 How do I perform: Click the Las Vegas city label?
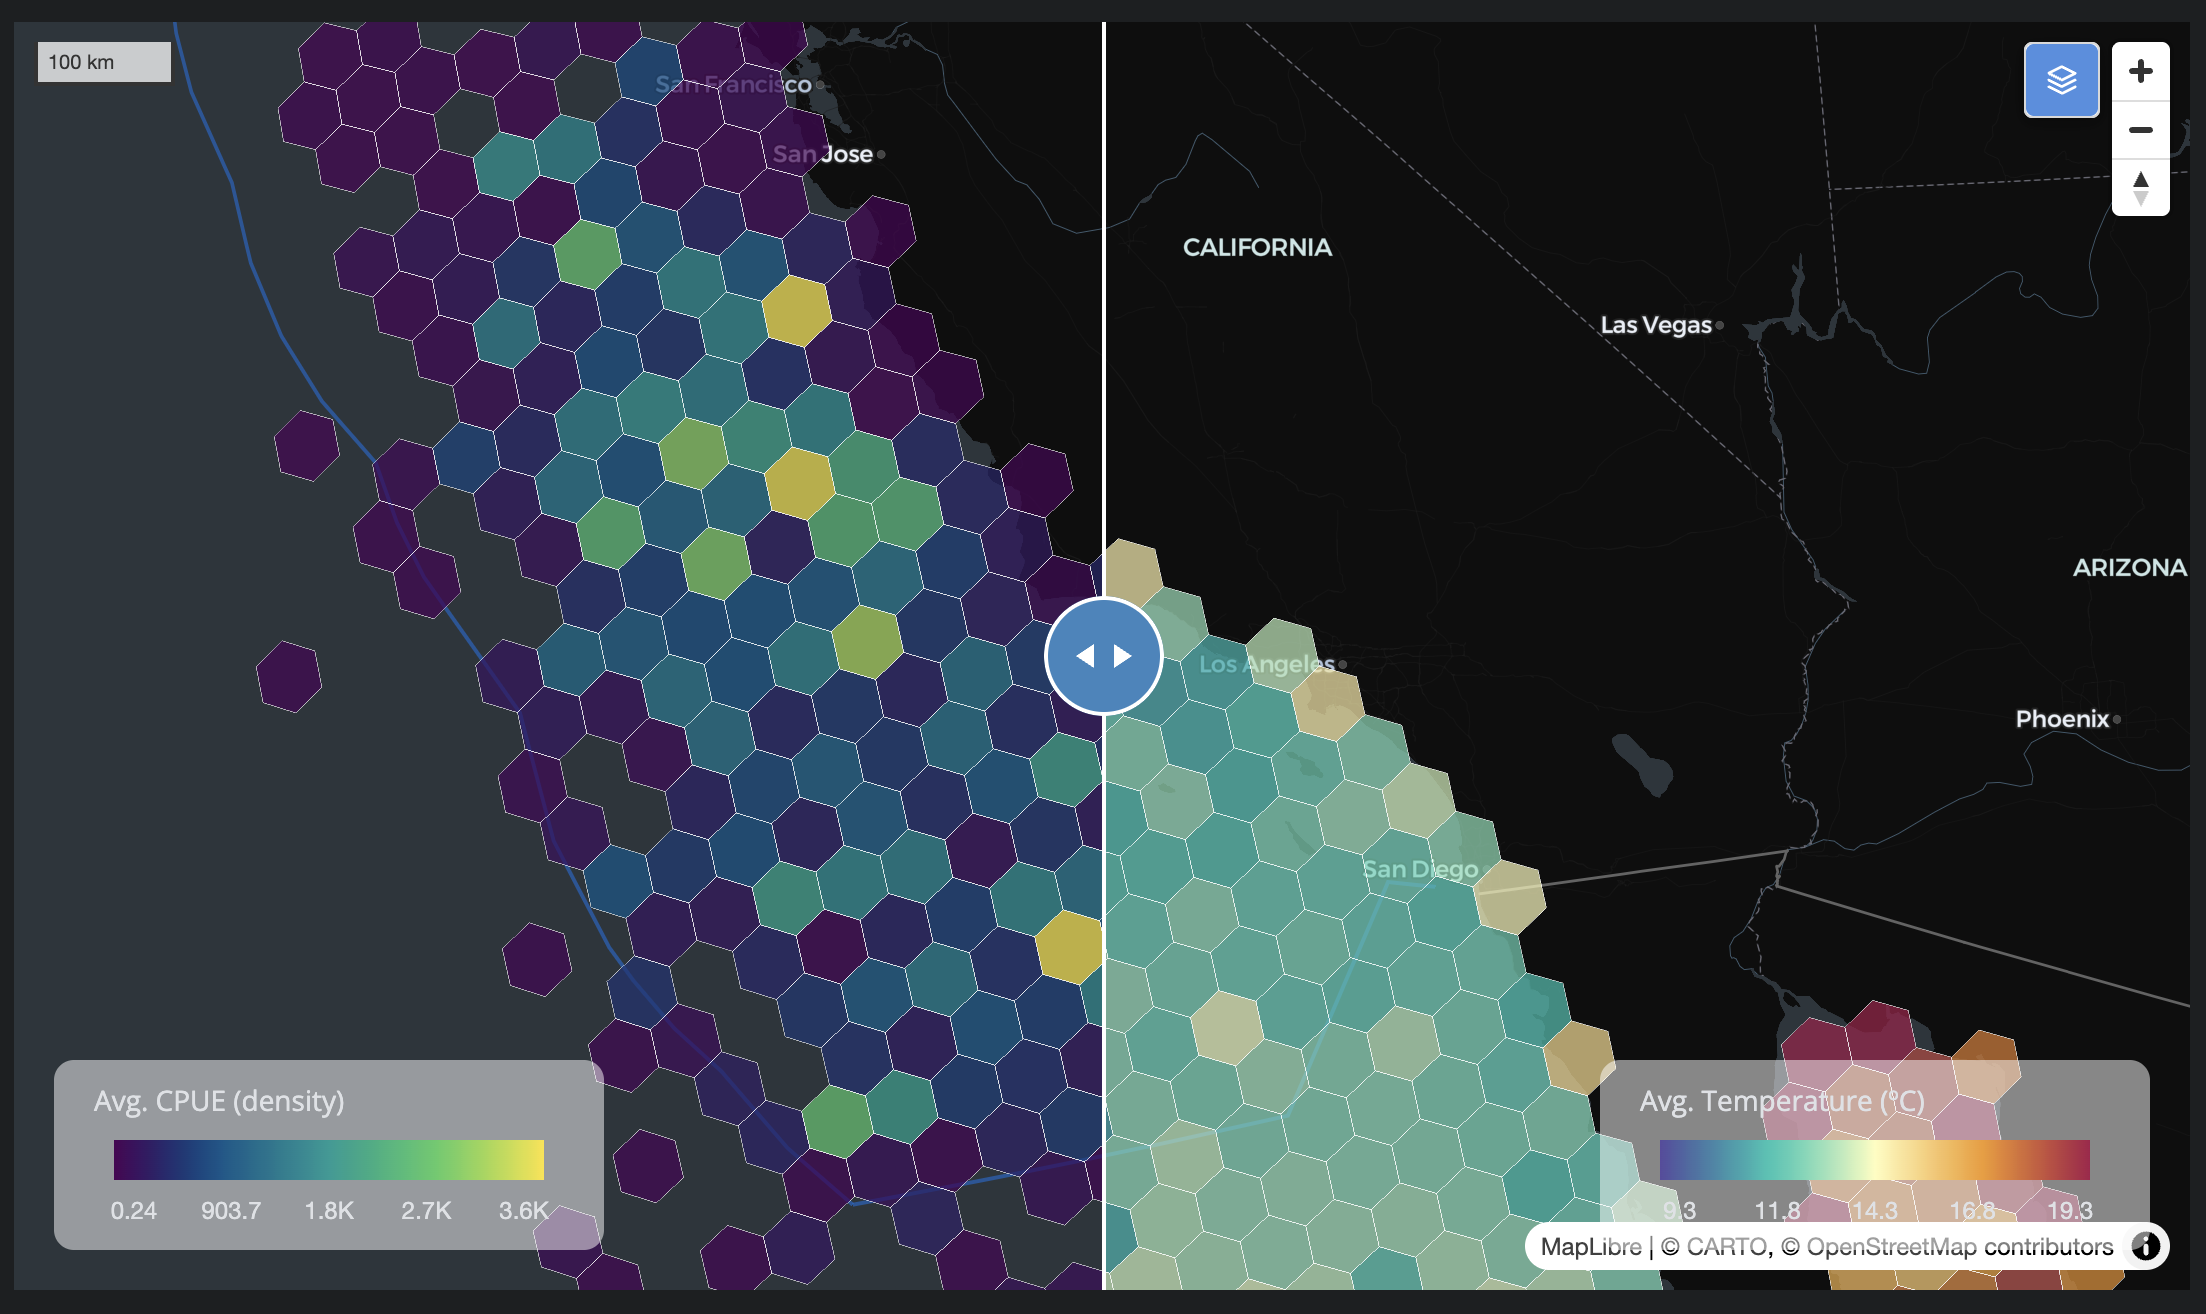tap(1656, 325)
